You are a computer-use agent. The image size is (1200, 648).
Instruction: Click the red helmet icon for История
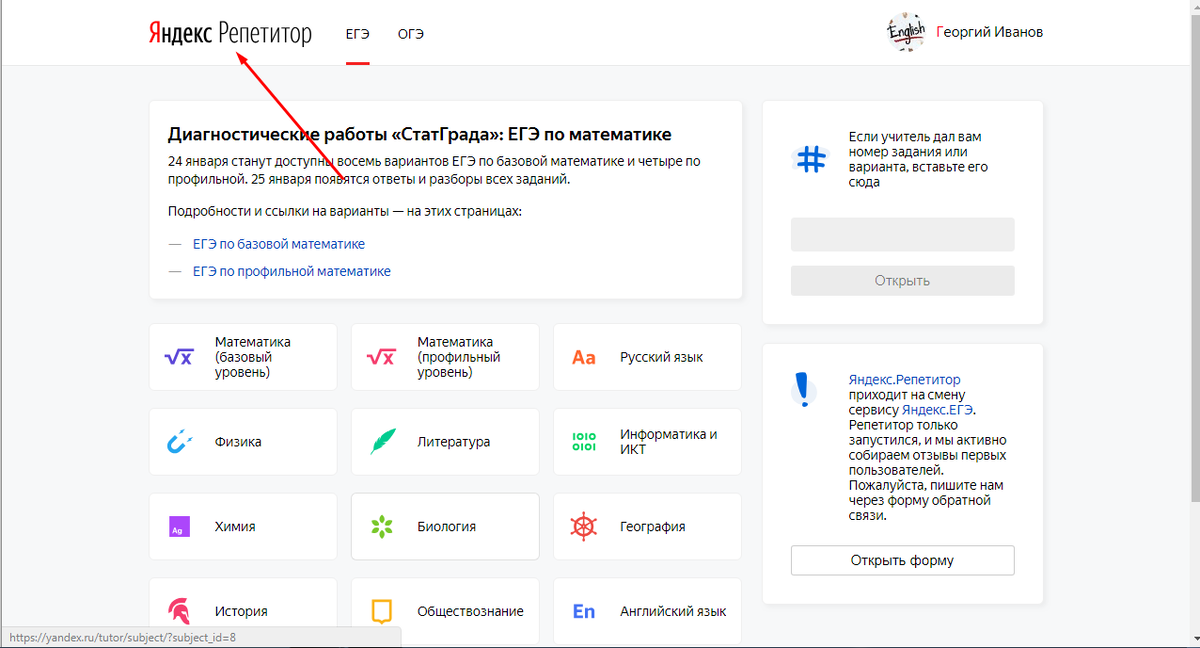(179, 611)
